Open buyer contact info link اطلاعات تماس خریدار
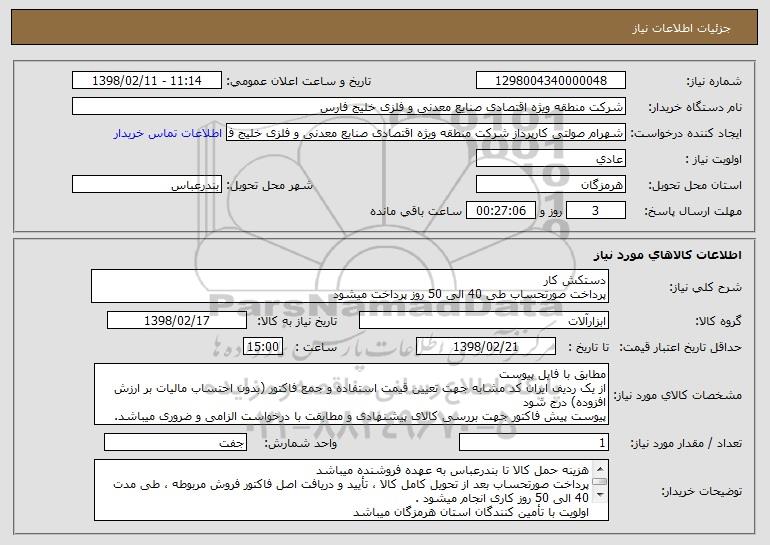 [x=168, y=134]
